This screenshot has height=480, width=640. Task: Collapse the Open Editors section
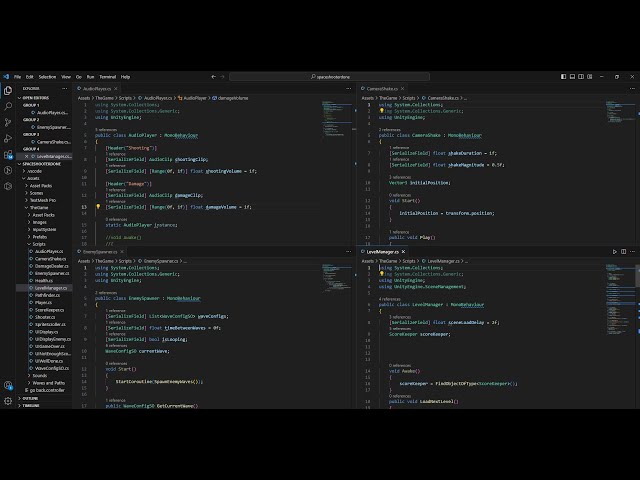[44, 98]
